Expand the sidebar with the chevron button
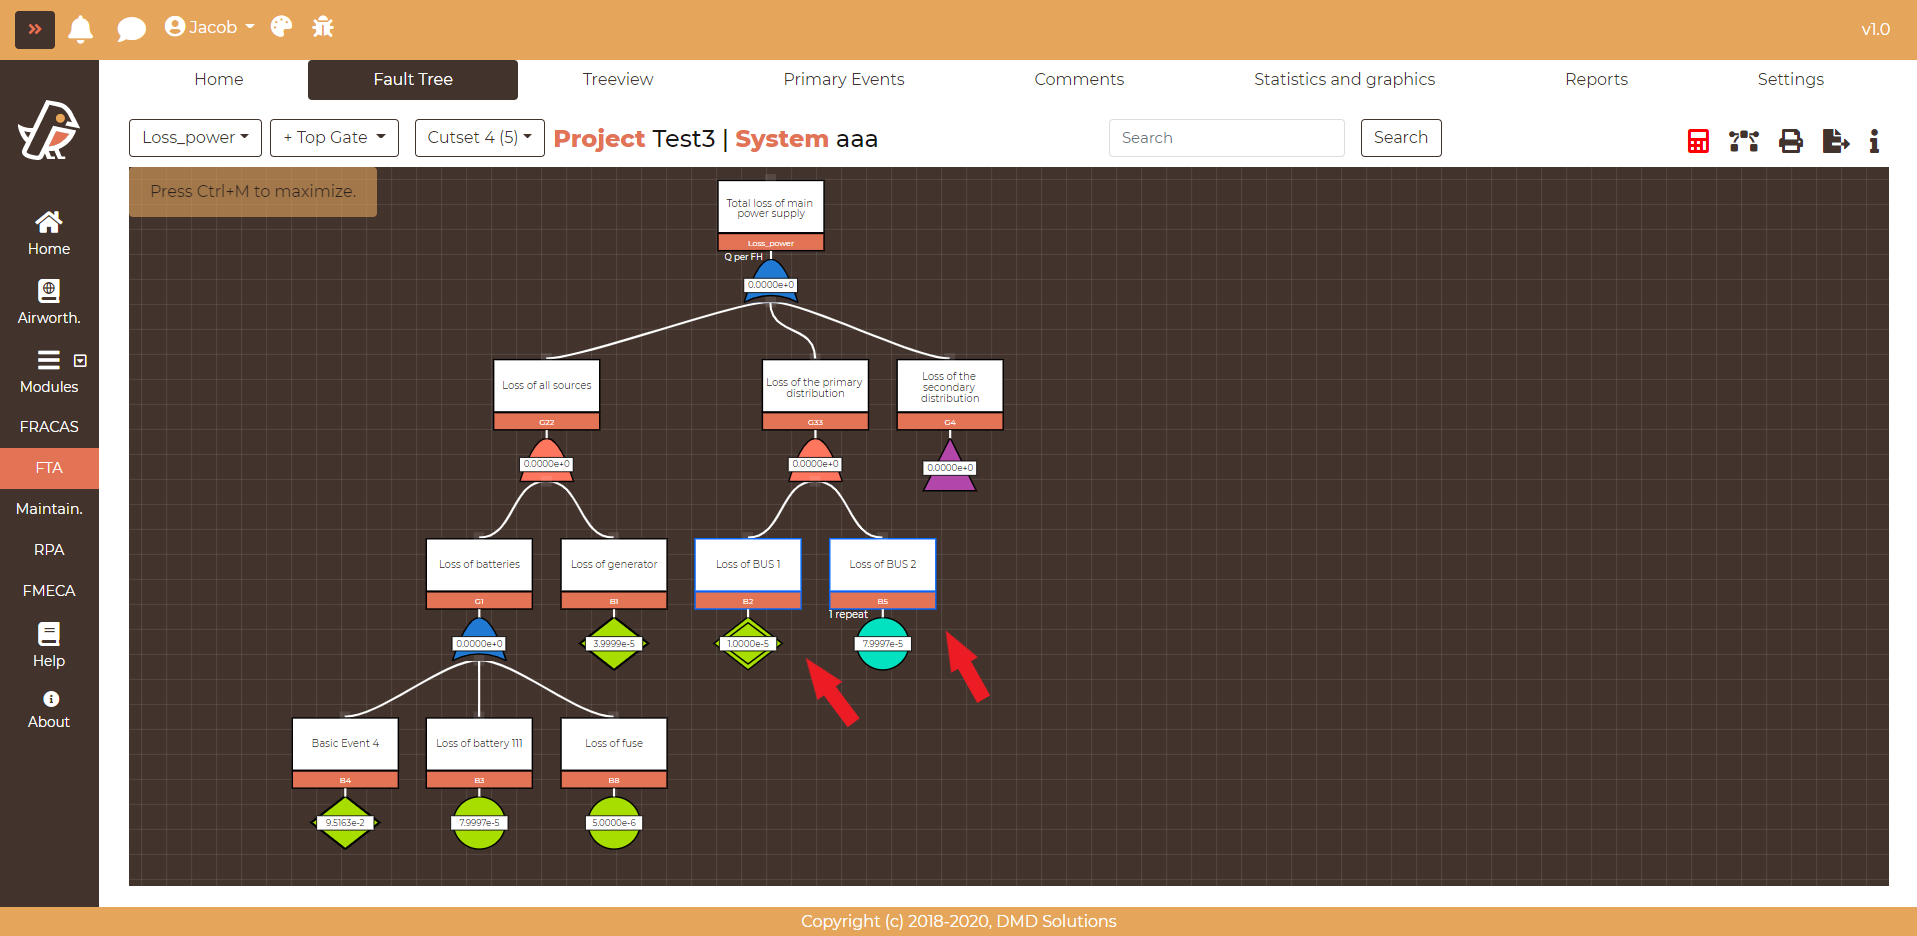 (x=35, y=29)
